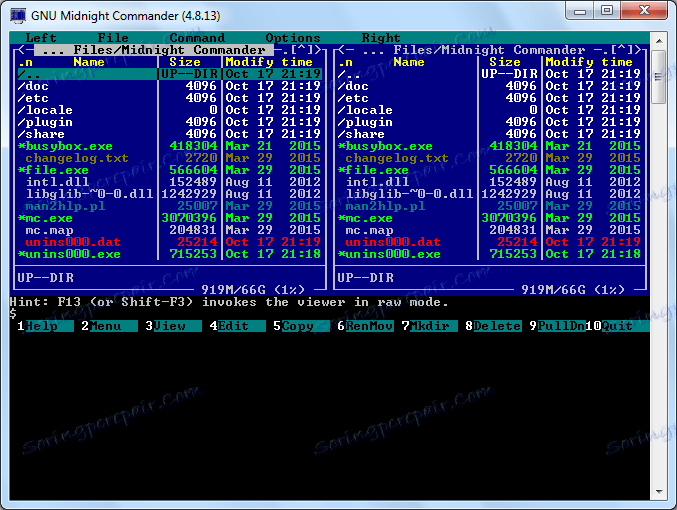Select the /etc folder in right panel
This screenshot has height=510, width=677.
point(490,98)
